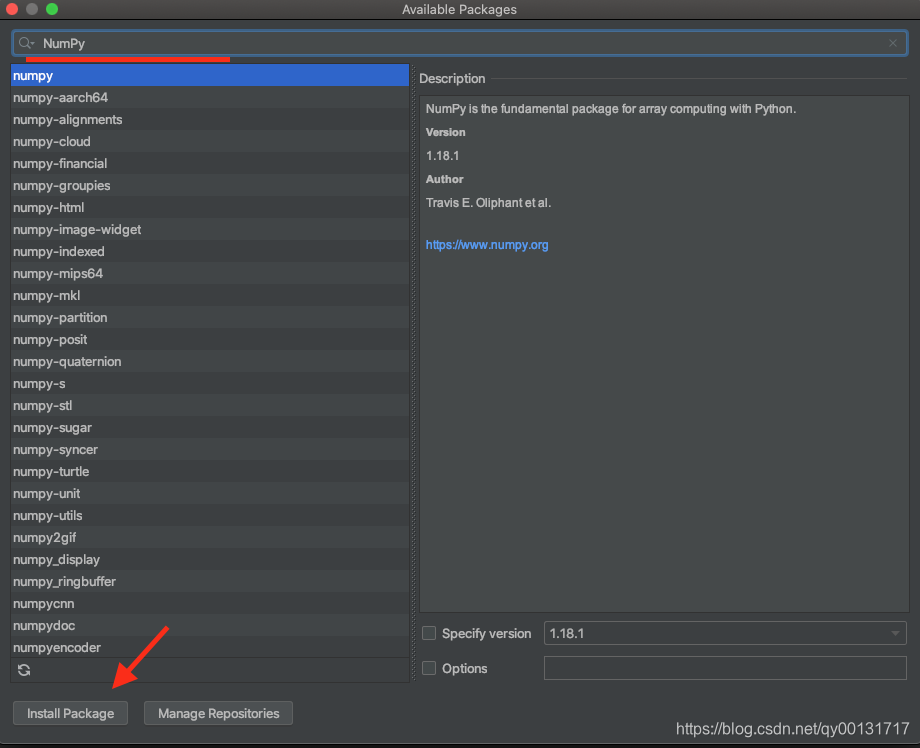Open the version 1.18.1 dropdown

tap(725, 634)
